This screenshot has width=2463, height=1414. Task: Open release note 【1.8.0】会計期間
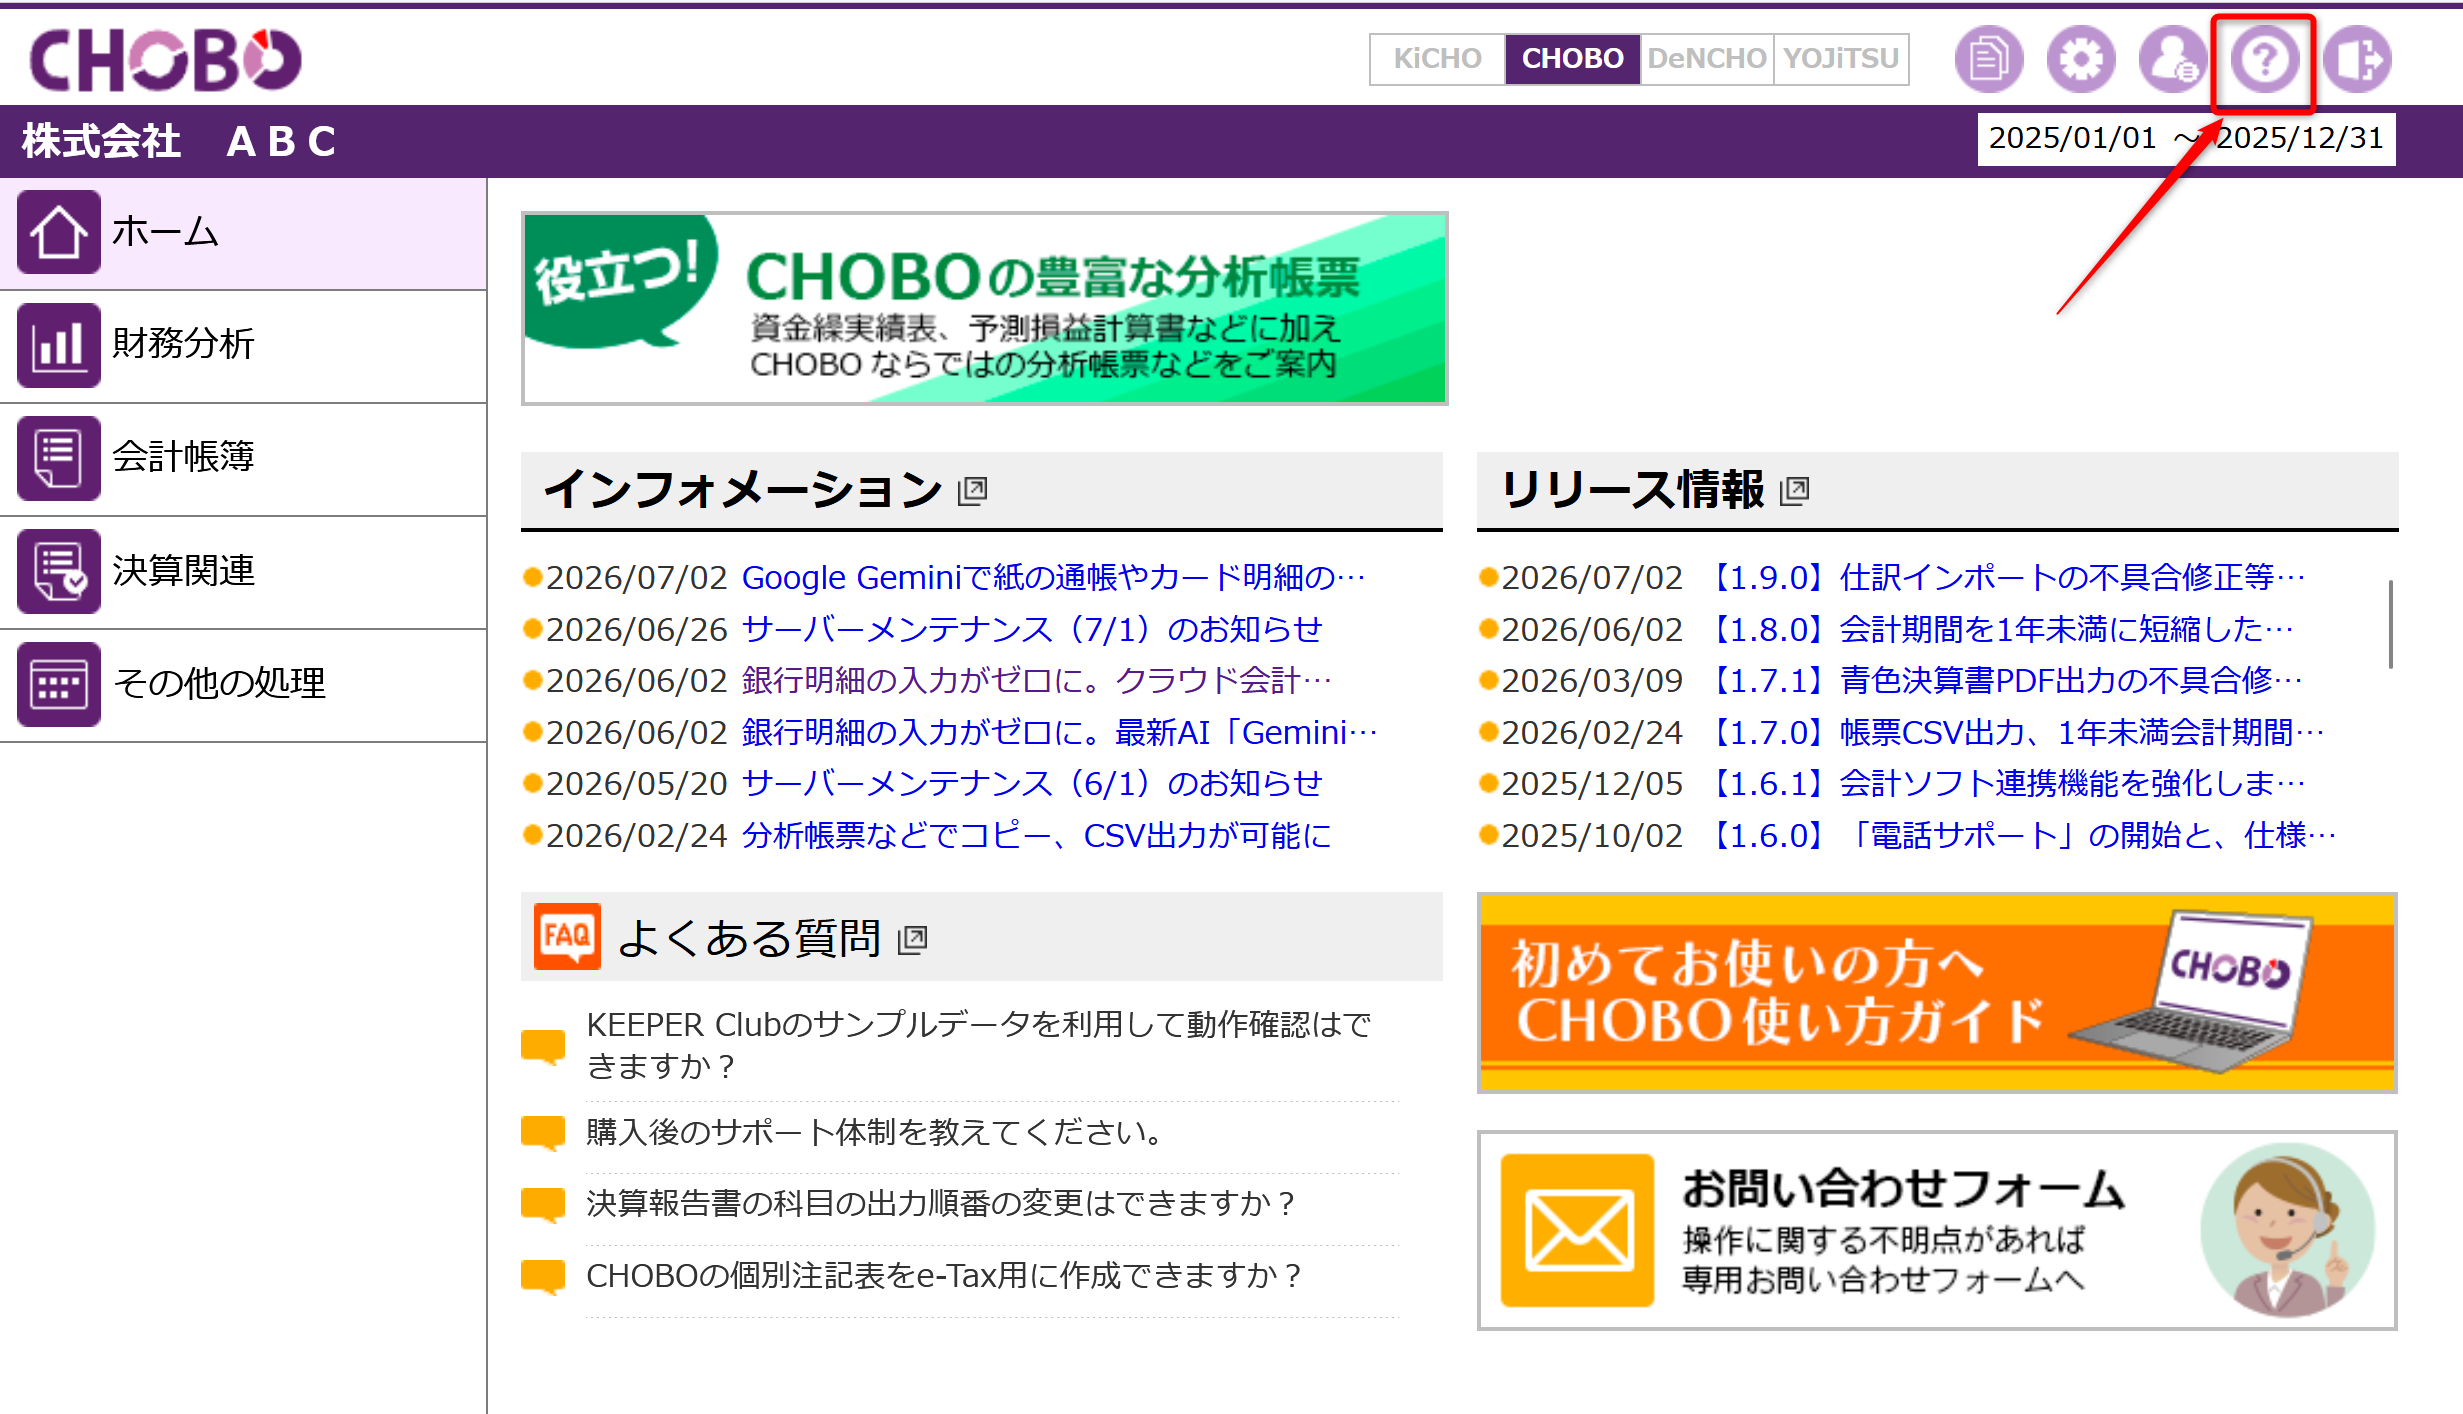point(1998,630)
